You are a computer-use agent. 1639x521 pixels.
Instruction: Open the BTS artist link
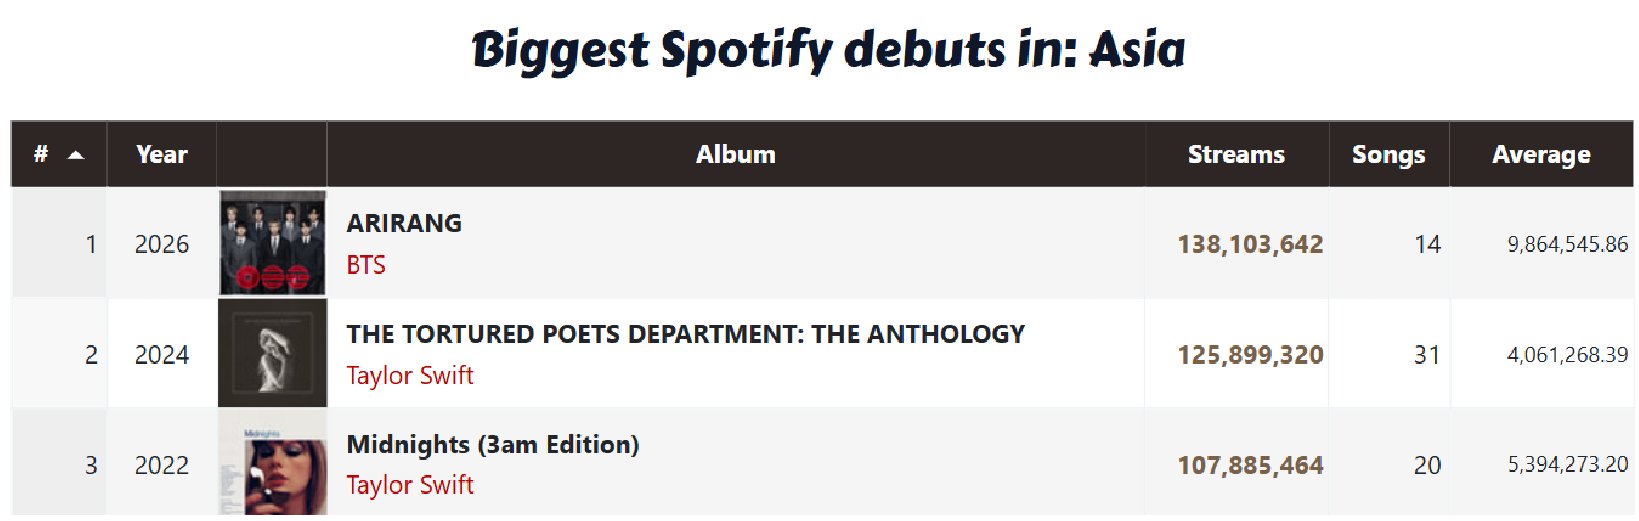click(366, 265)
